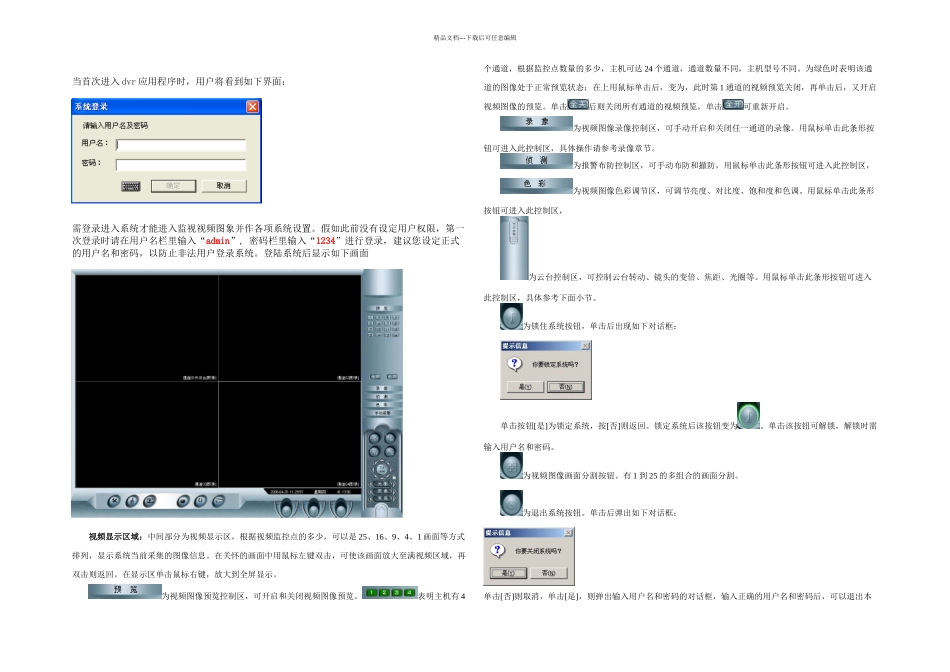This screenshot has height=672, width=950.
Task: Click the 全开 open-all preview button
Action: (733, 104)
